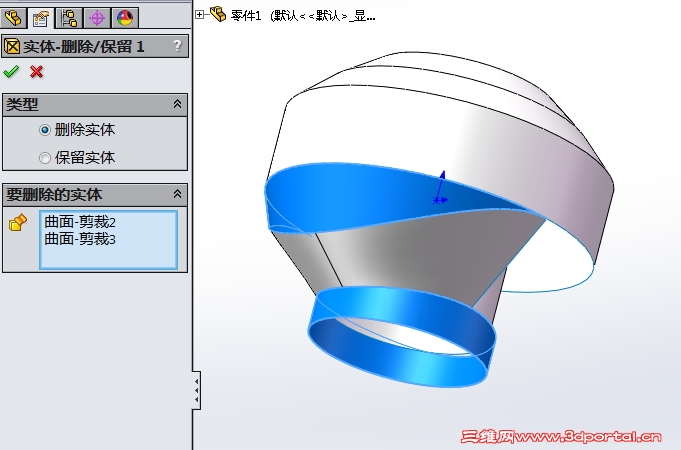
Task: Select 曲面-剪裁3 in the bodies list
Action: [80, 239]
